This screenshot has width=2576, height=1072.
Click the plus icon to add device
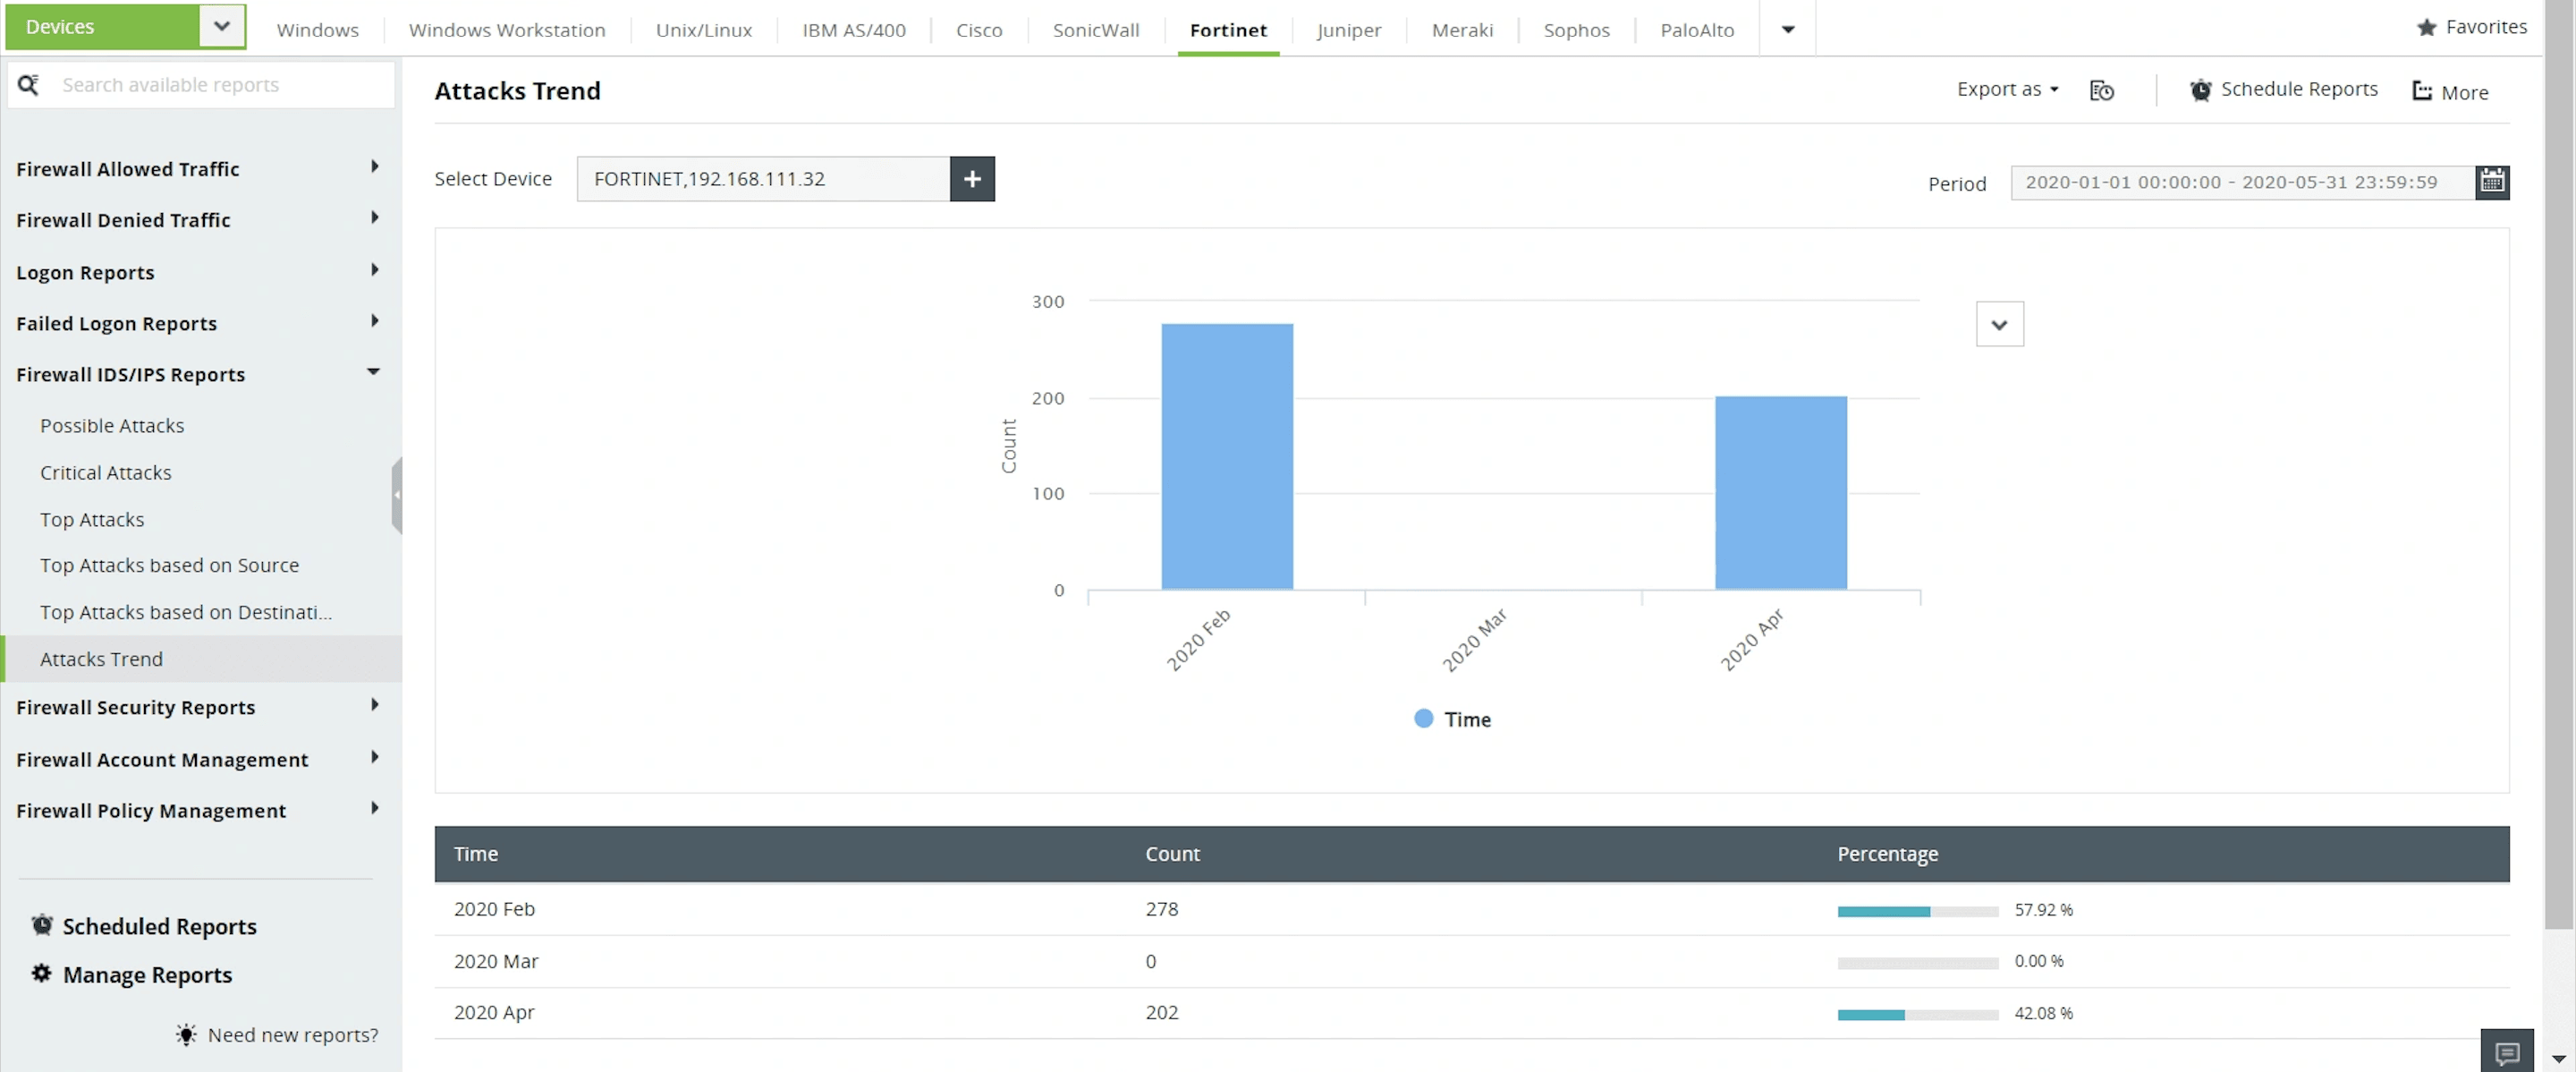coord(971,179)
